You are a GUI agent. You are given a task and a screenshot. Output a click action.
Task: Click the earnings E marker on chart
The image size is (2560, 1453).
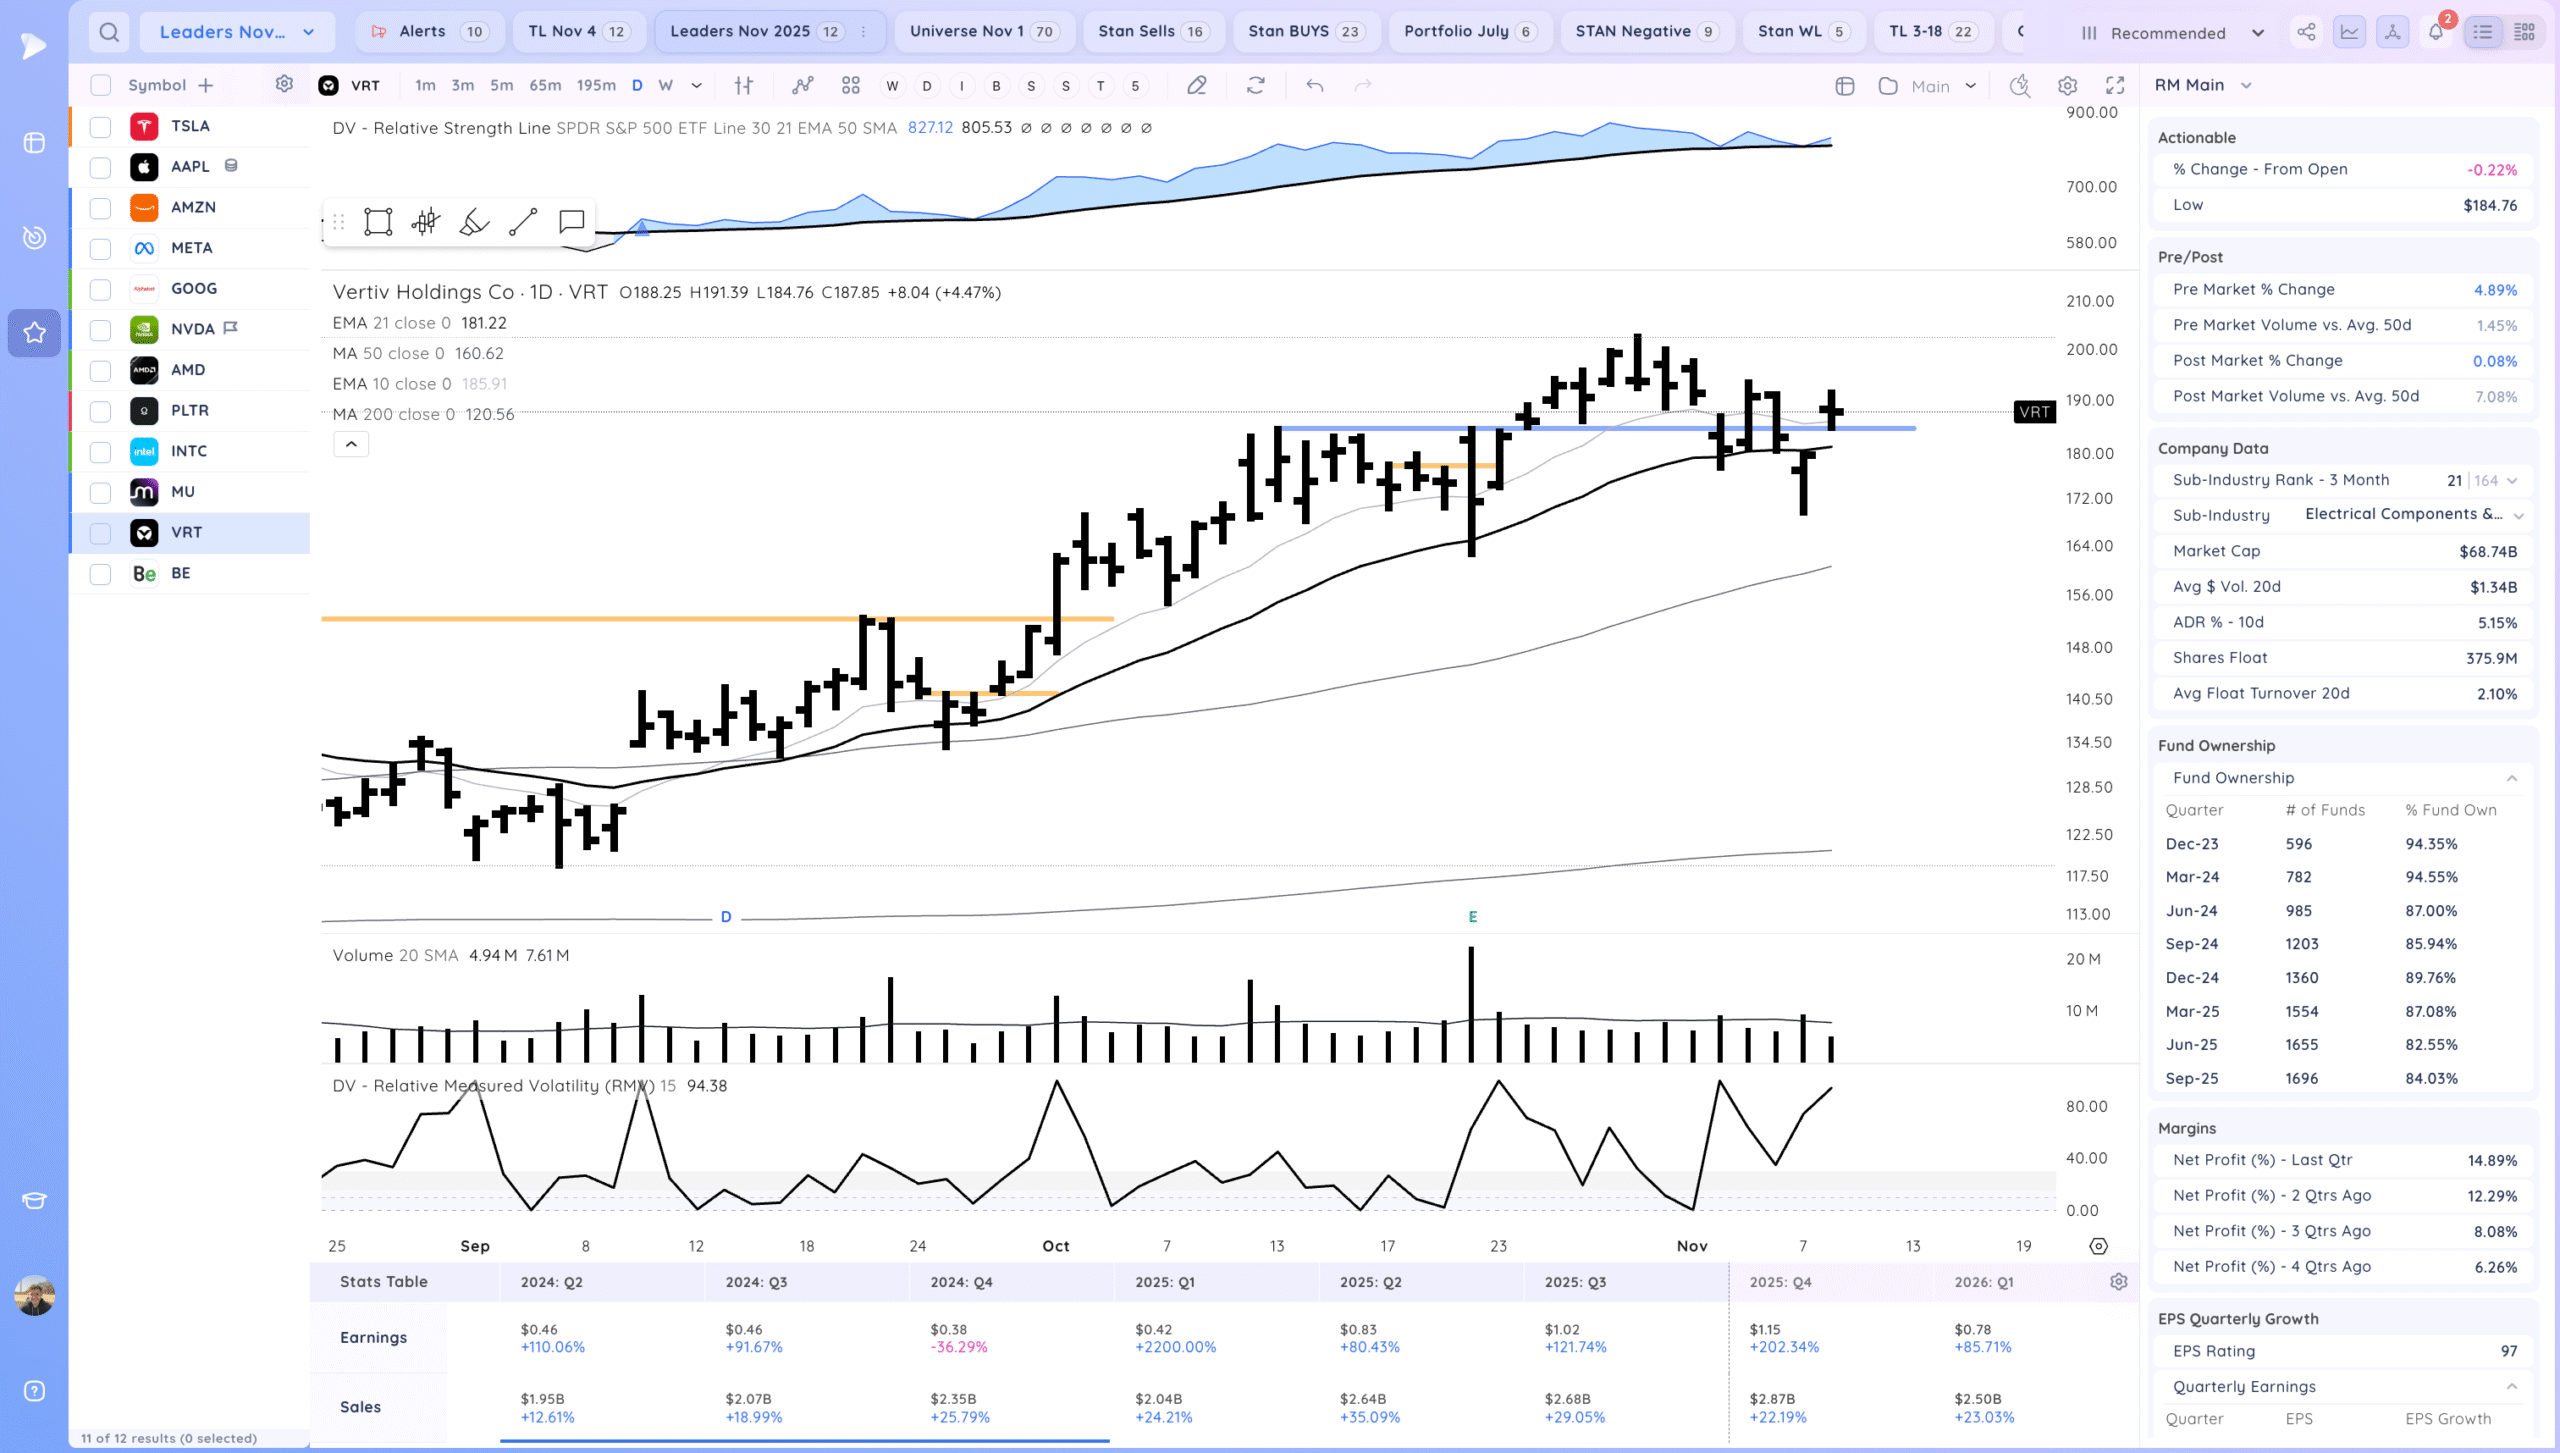tap(1472, 917)
